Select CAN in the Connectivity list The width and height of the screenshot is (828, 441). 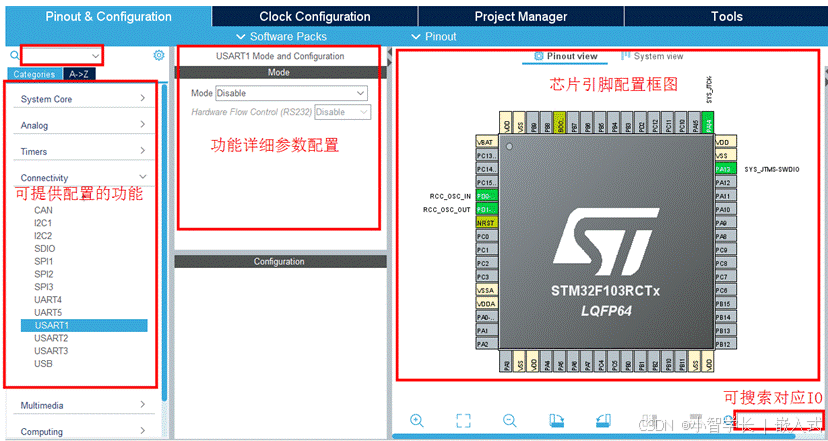point(43,210)
